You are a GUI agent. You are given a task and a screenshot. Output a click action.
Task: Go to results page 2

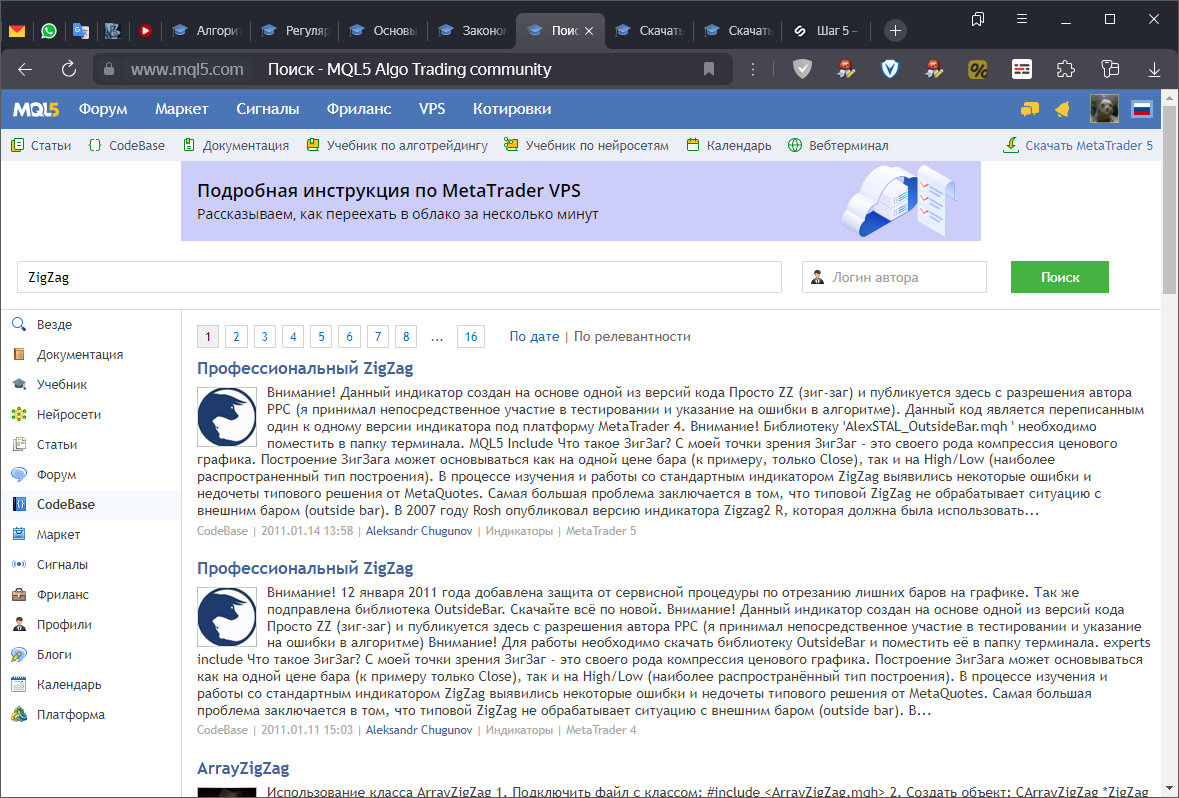coord(236,336)
